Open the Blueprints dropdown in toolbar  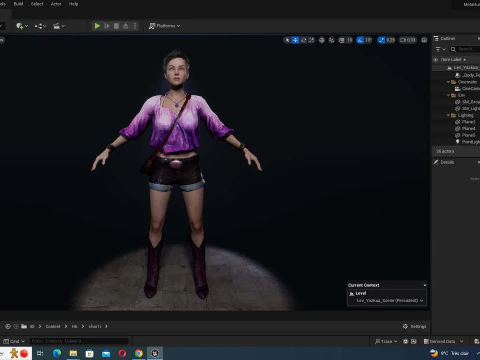(x=40, y=26)
